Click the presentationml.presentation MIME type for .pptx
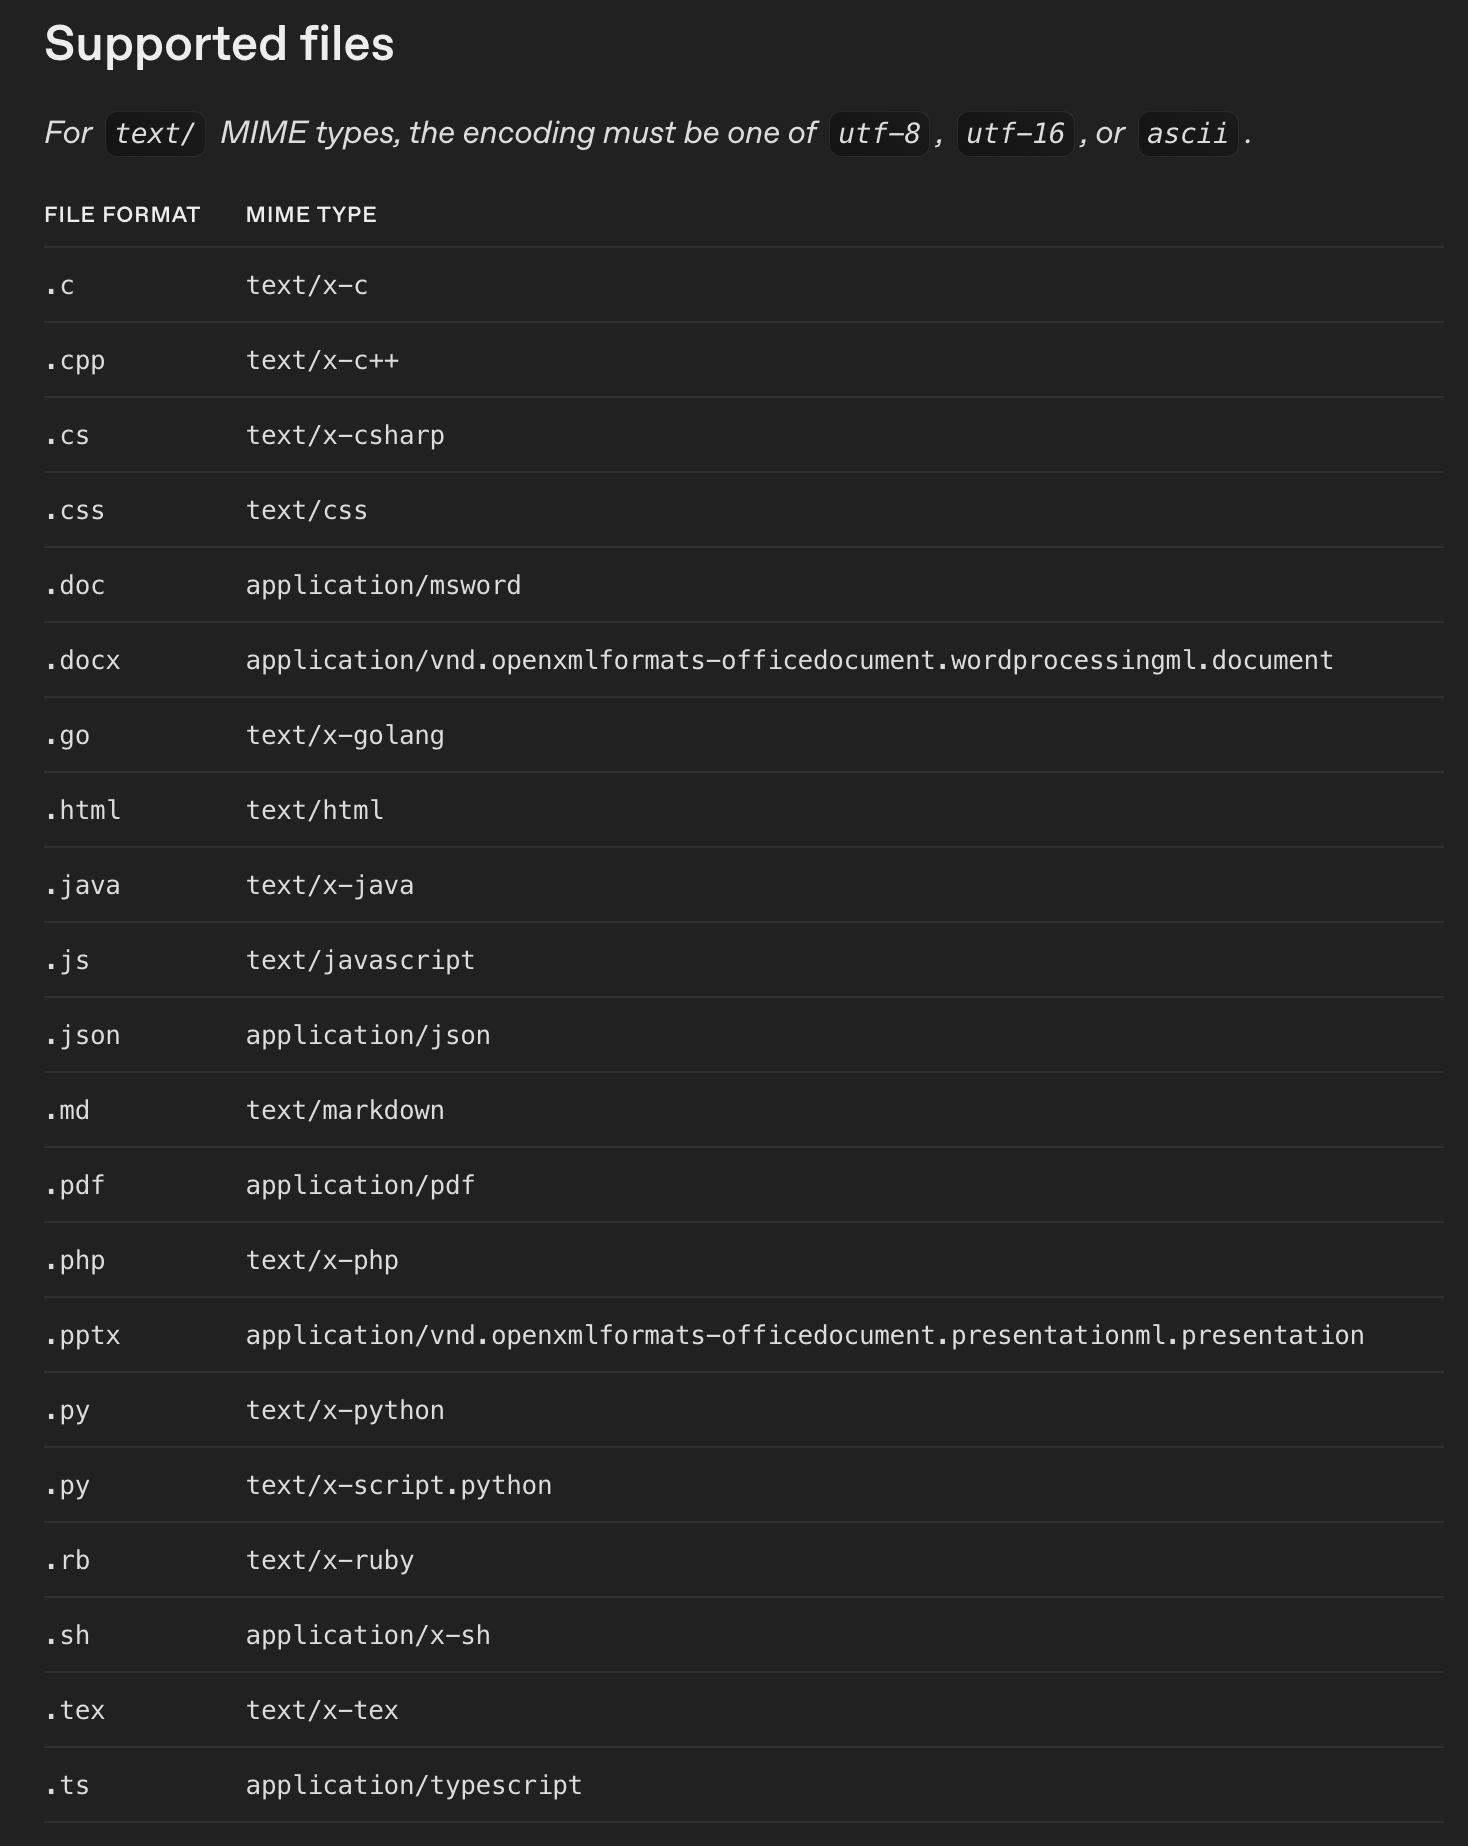 pyautogui.click(x=804, y=1336)
